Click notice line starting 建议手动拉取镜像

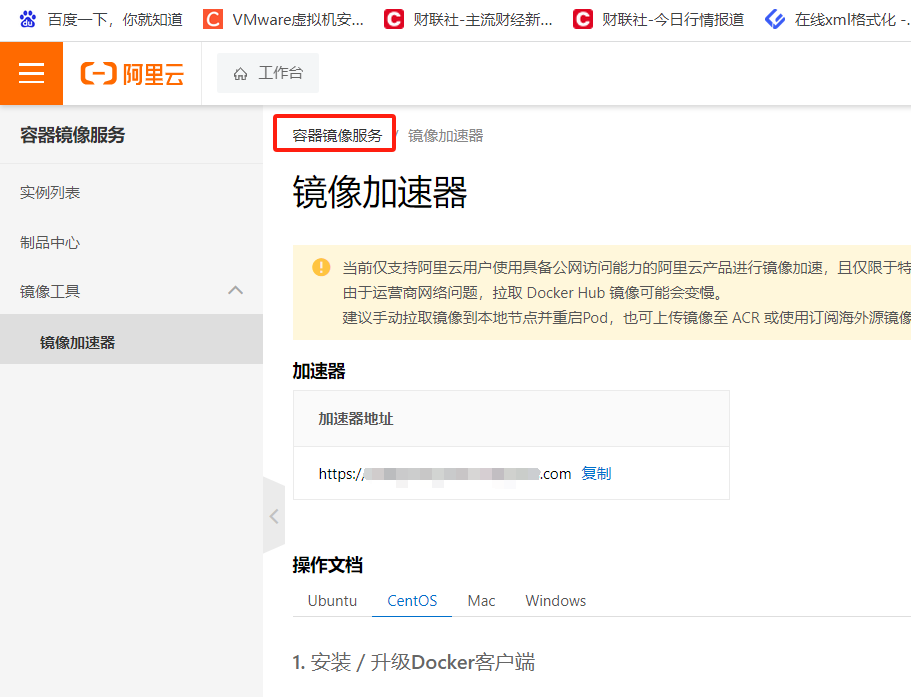coord(626,317)
